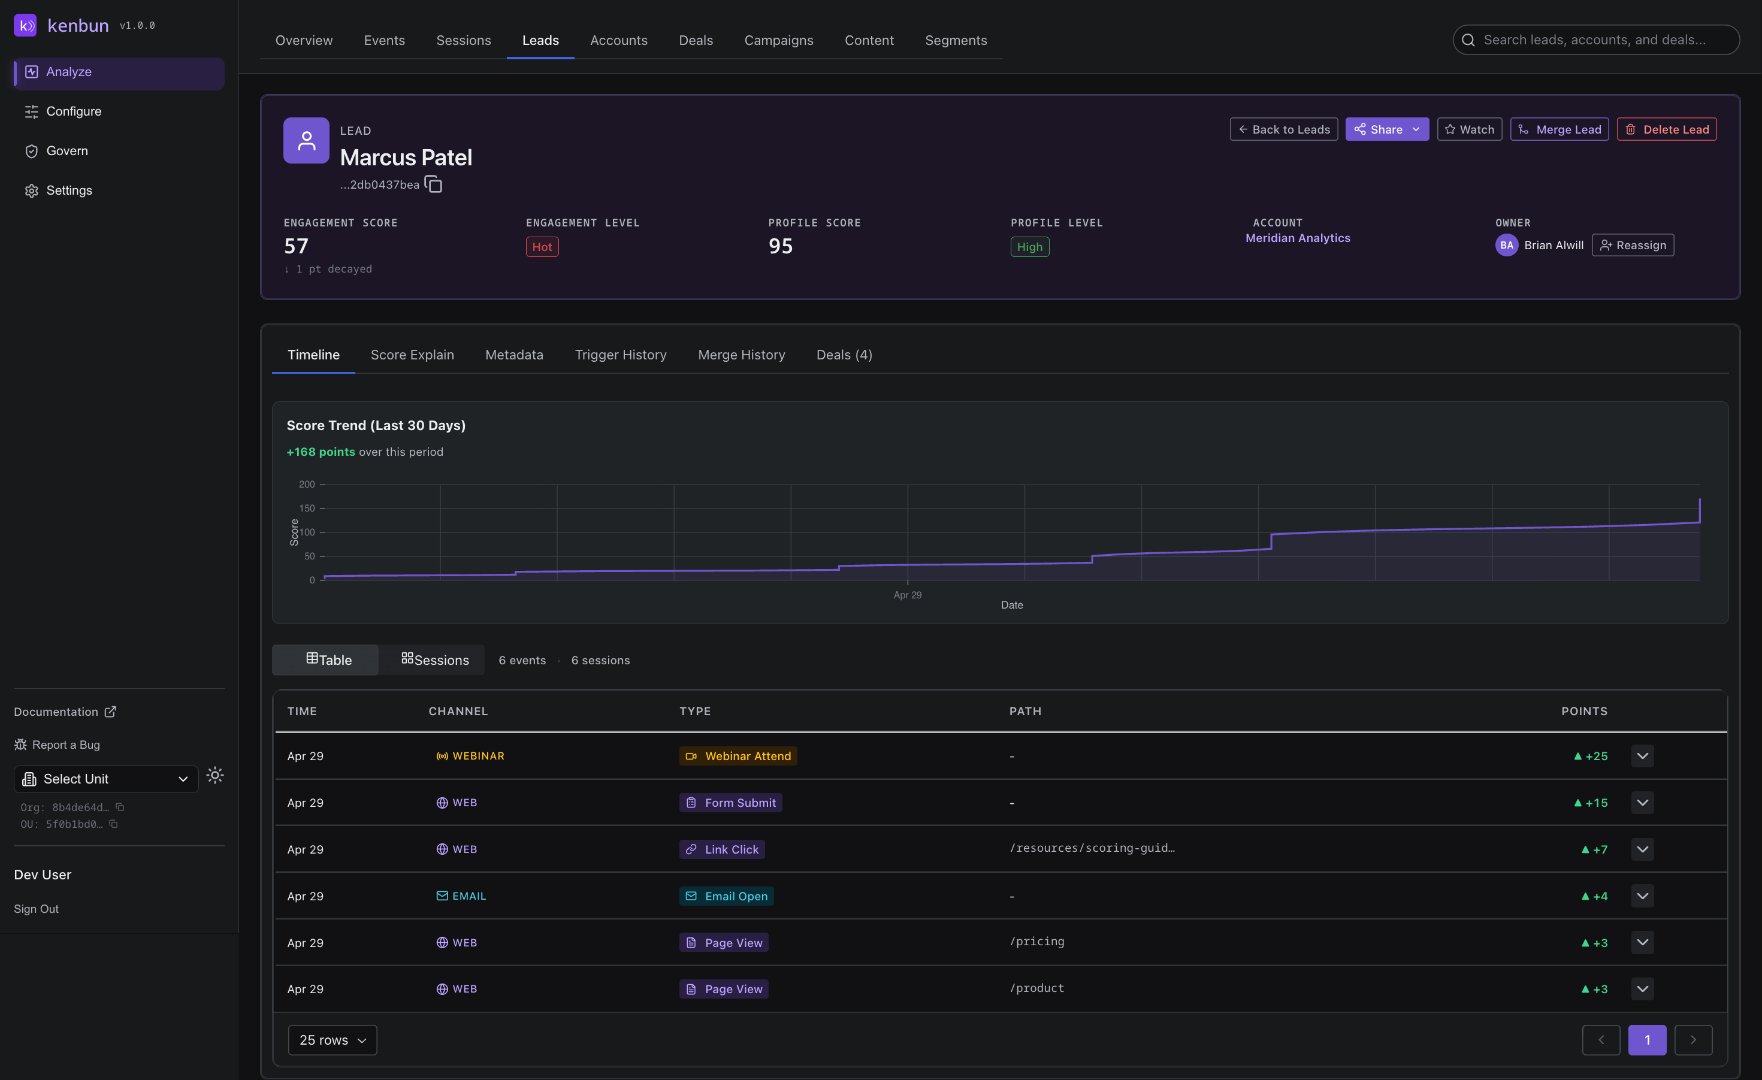The width and height of the screenshot is (1762, 1080).
Task: Click Back to Leads button
Action: [1283, 129]
